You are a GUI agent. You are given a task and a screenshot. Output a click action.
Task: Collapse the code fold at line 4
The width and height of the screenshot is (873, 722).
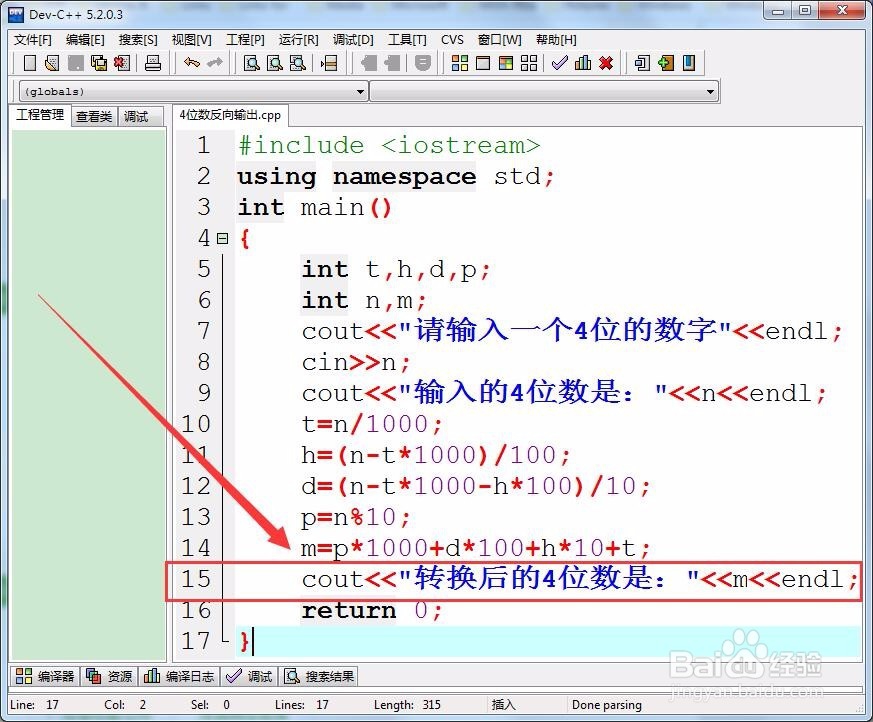click(223, 239)
